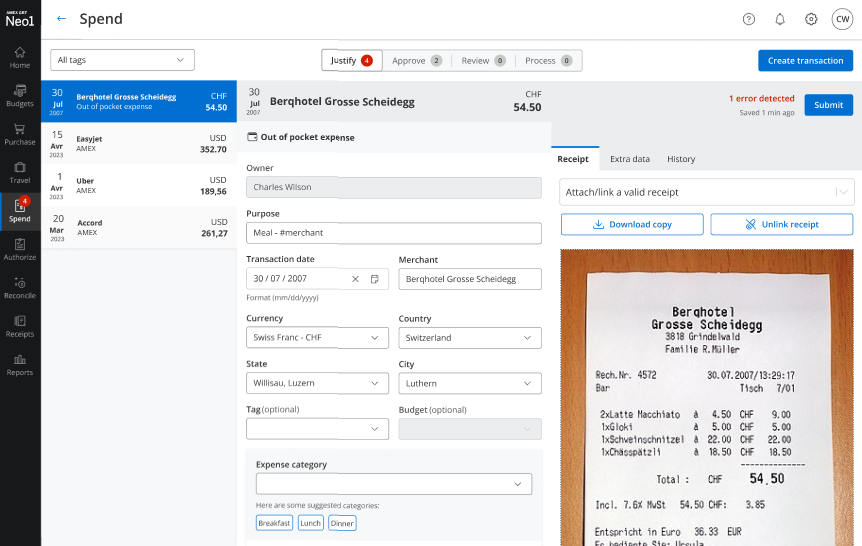Open the Extra data tab
Screen dimensions: 862x546
(629, 159)
